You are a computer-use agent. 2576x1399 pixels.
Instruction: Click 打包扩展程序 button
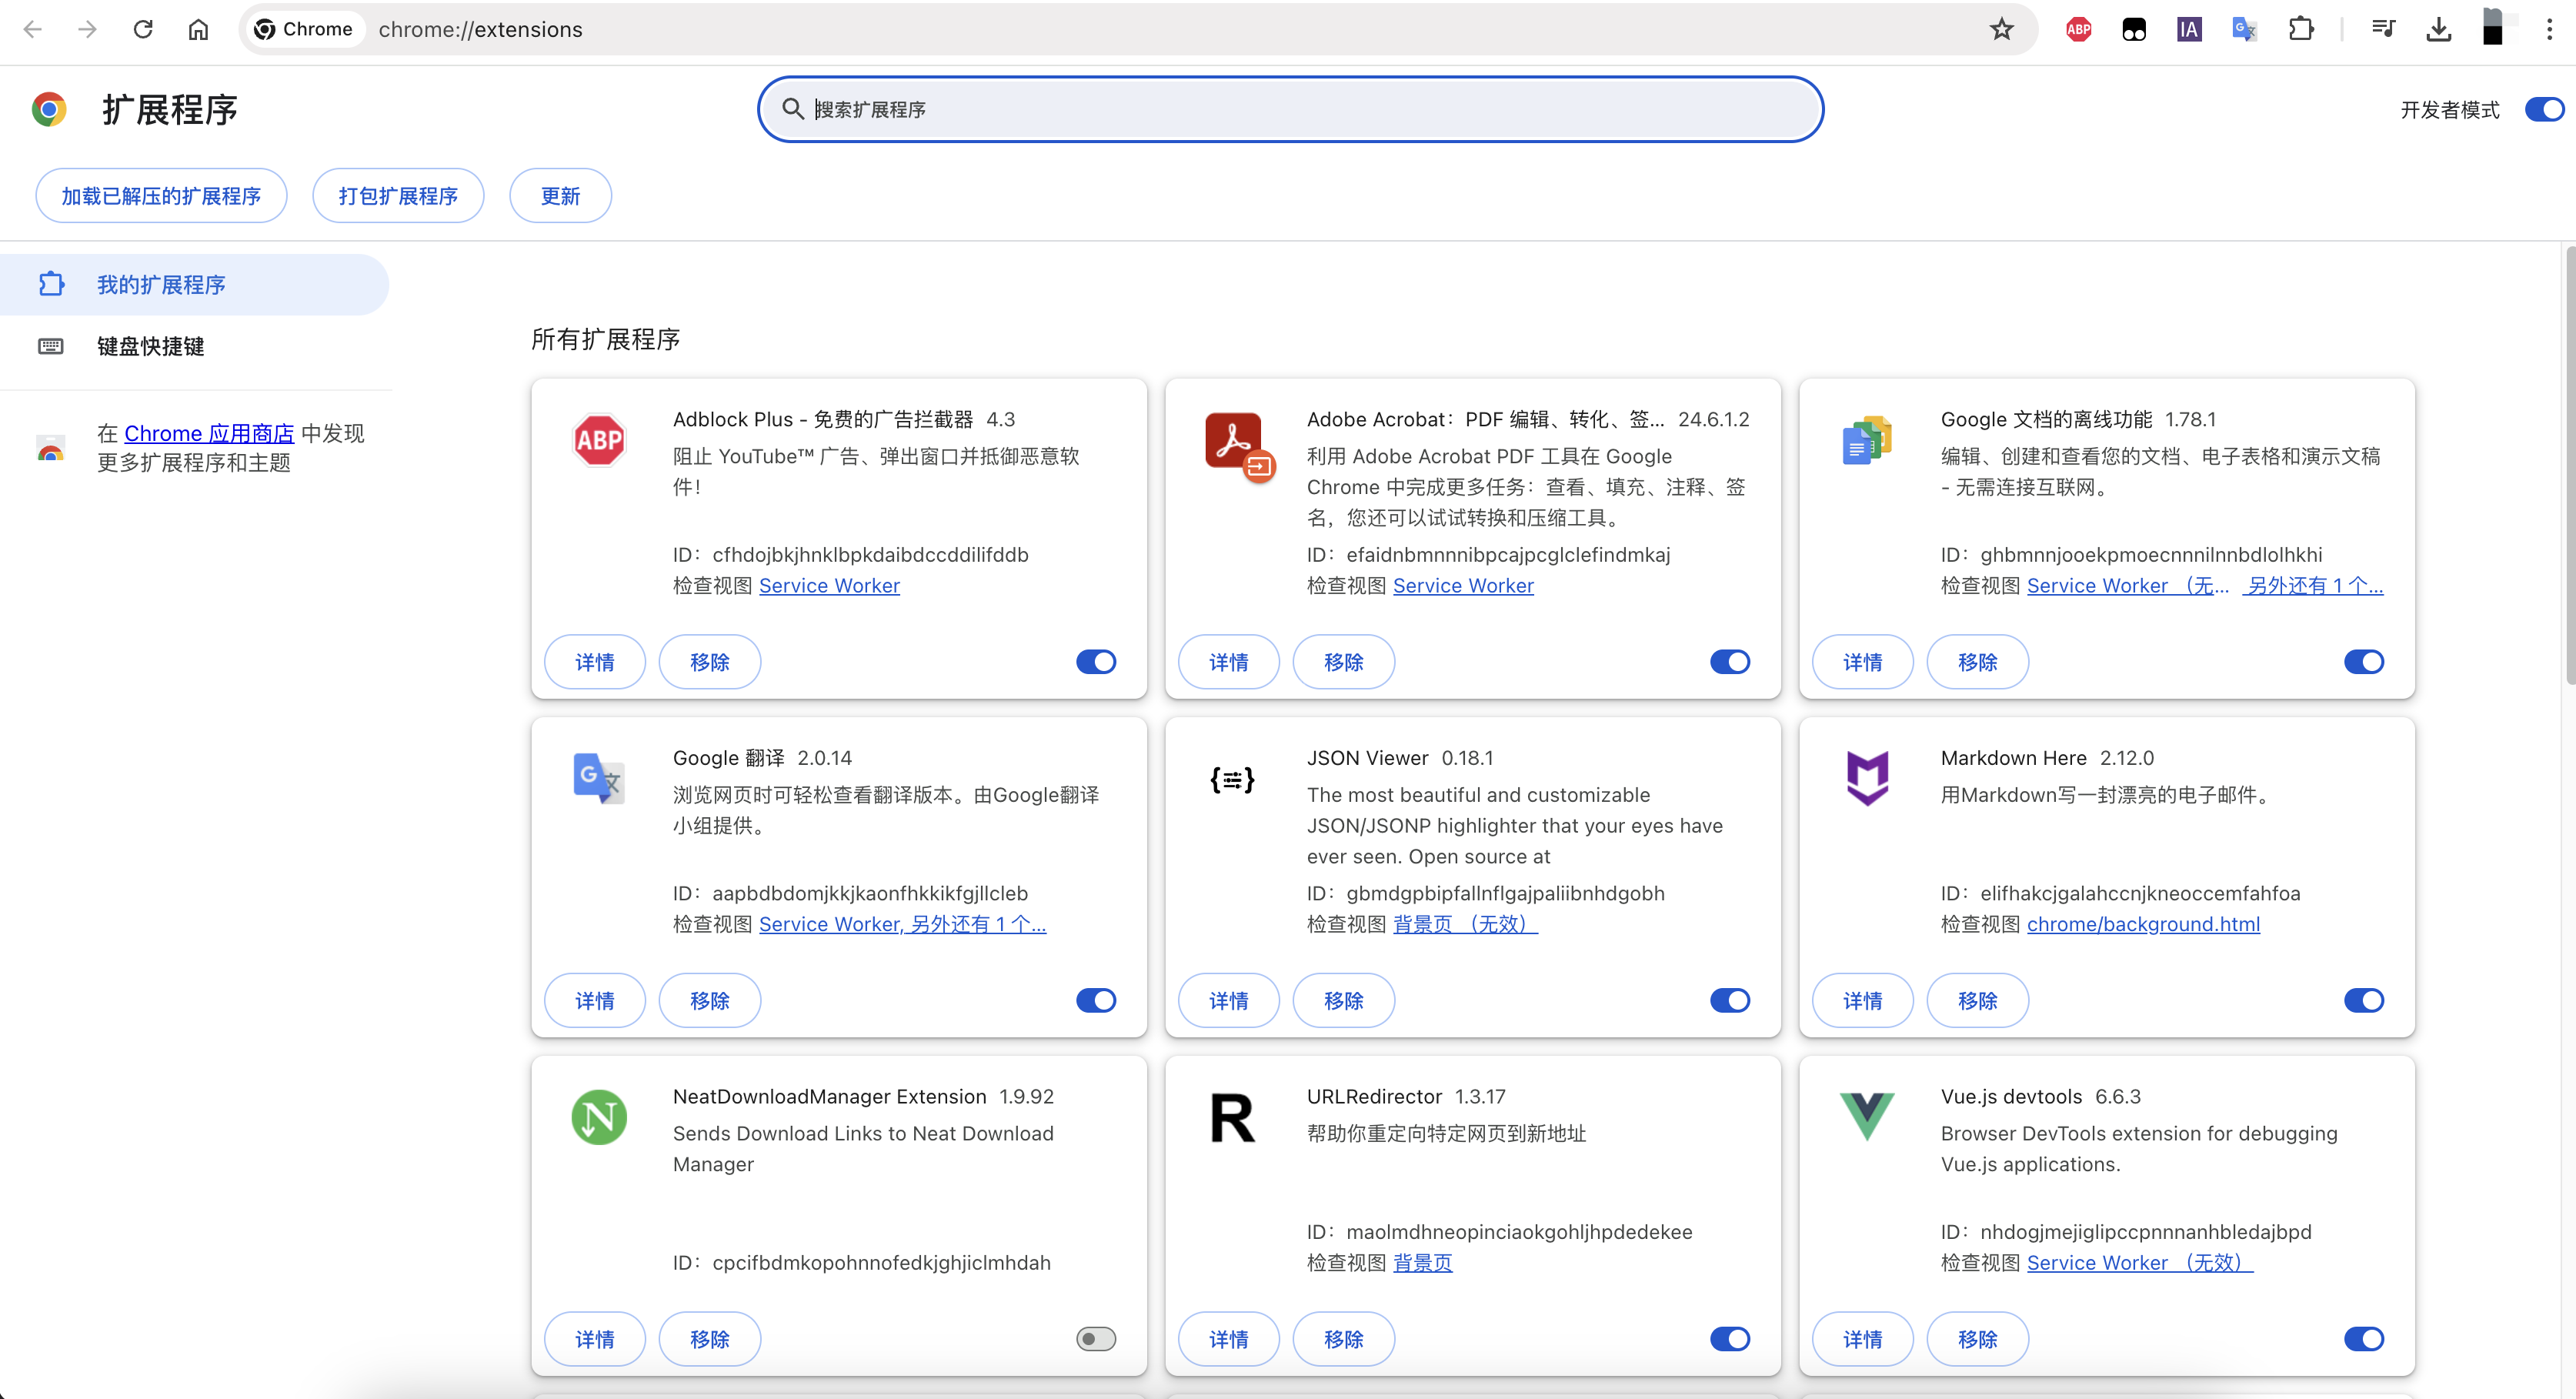coord(398,196)
